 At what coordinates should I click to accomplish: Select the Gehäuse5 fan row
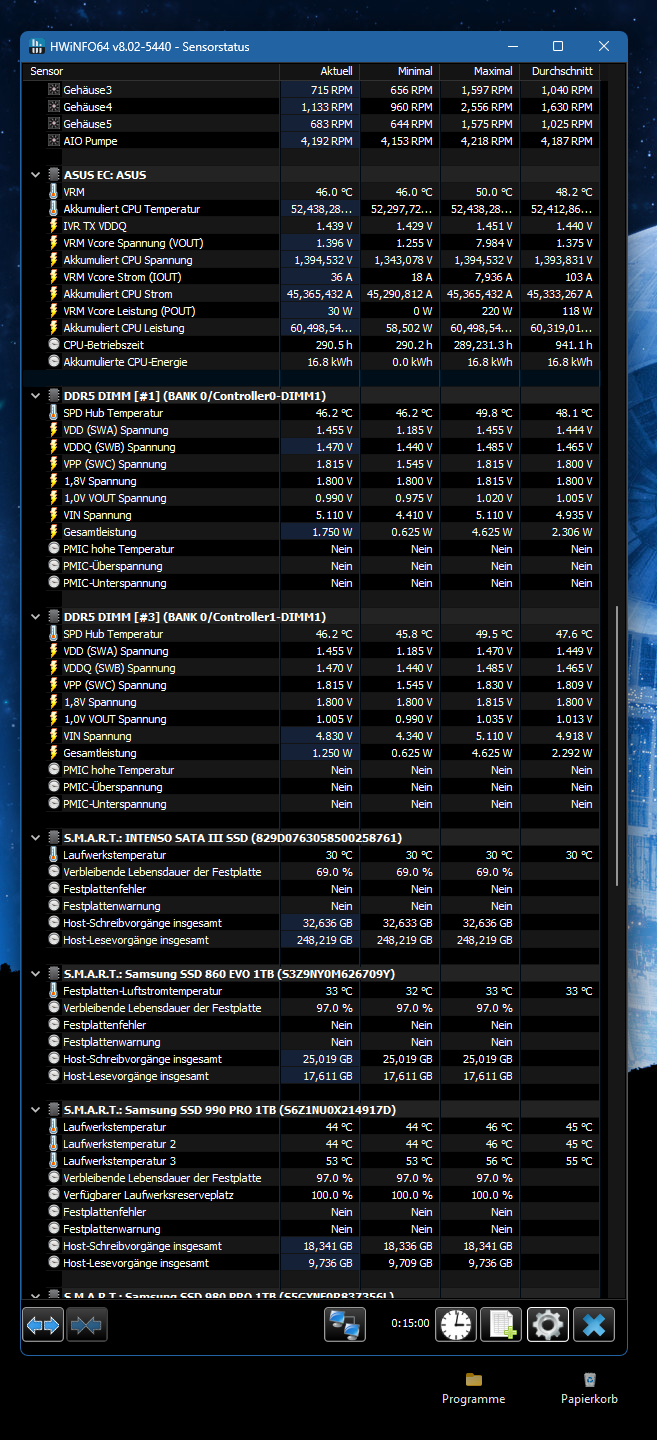coord(311,124)
